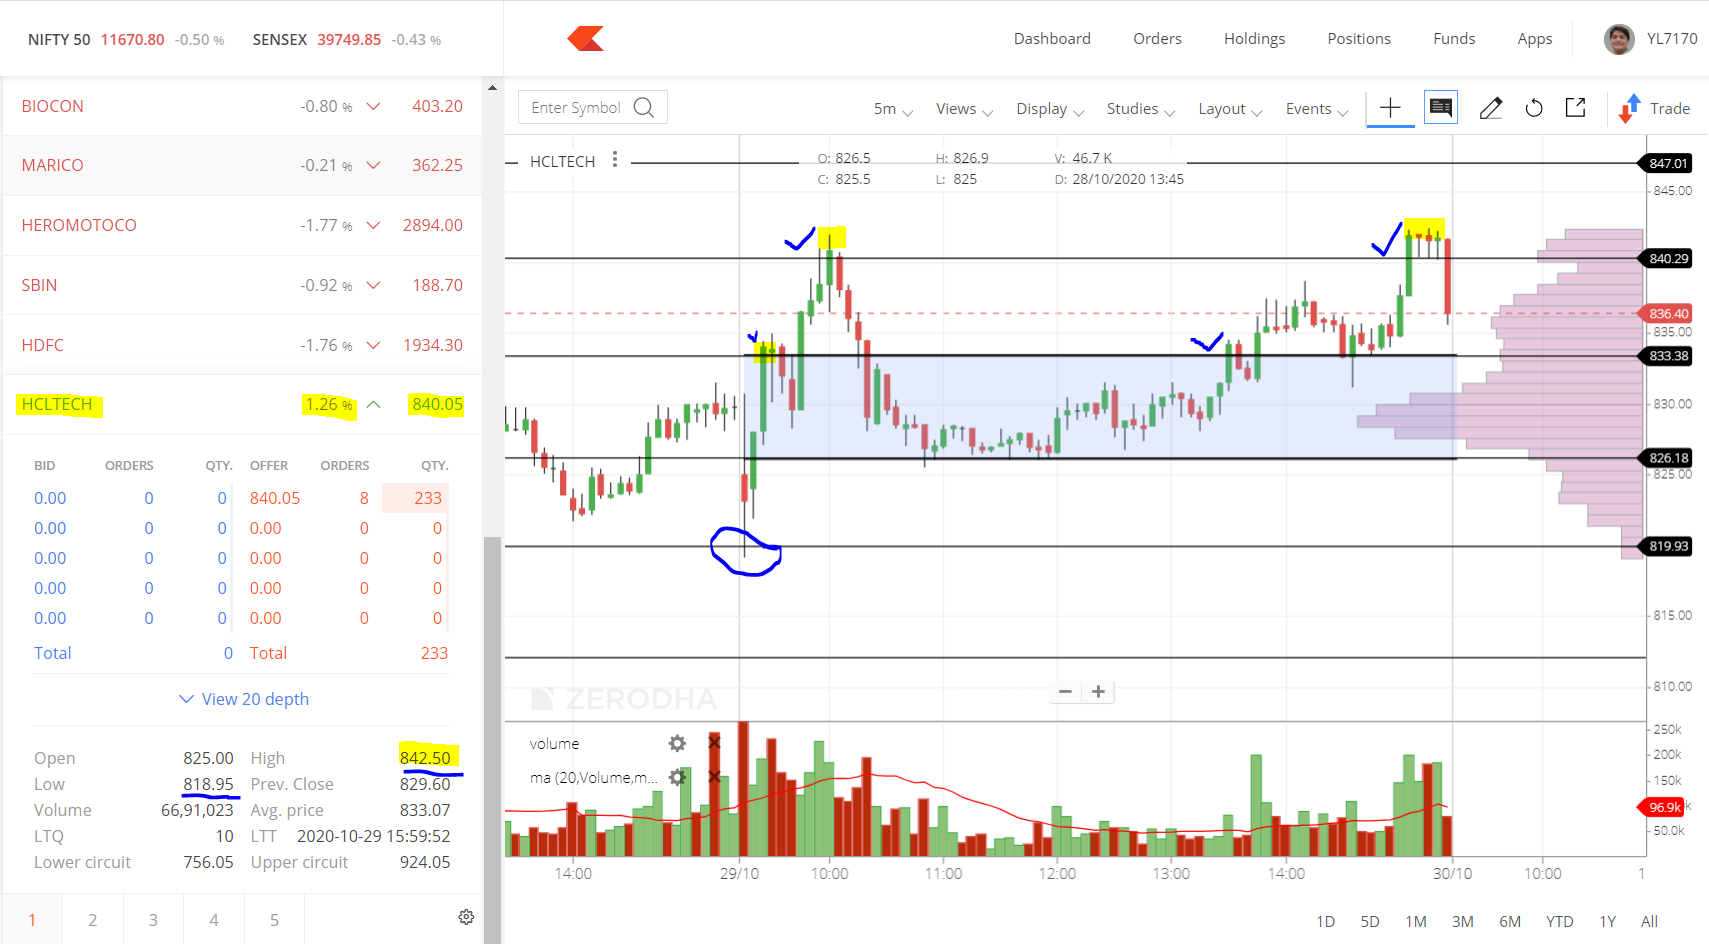This screenshot has width=1709, height=944.
Task: Remove the ma study with X
Action: [714, 777]
